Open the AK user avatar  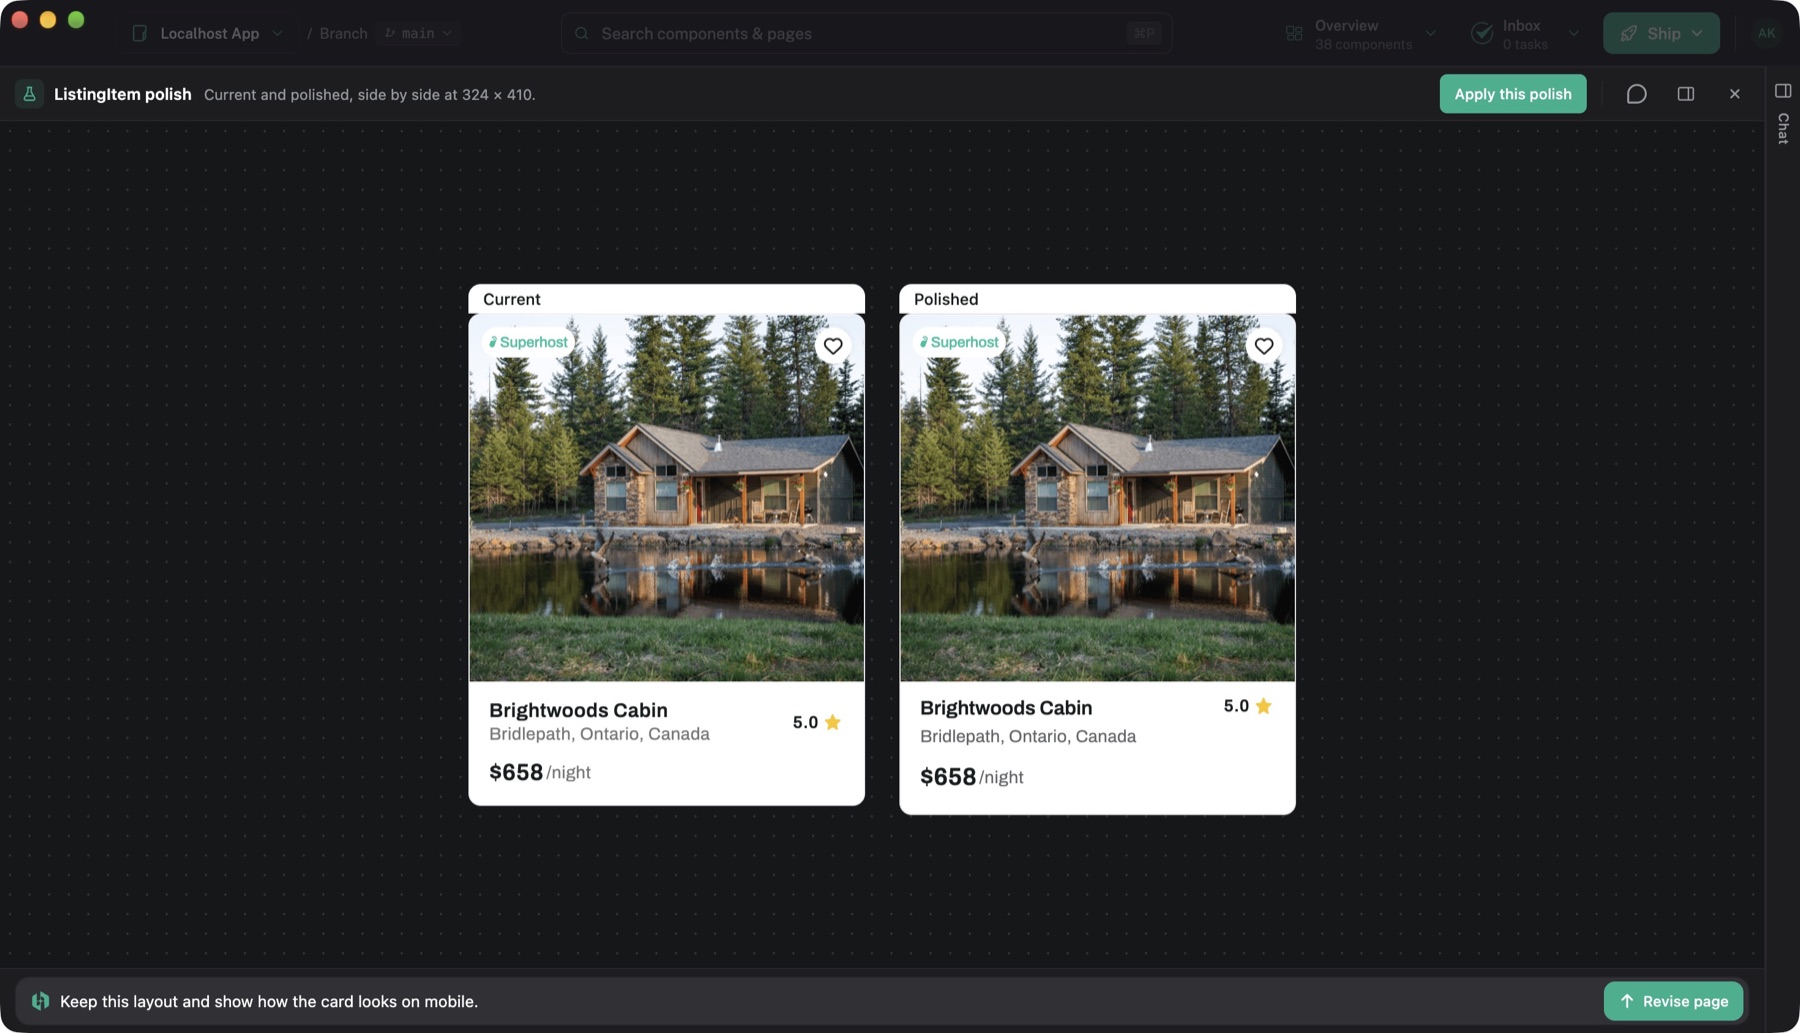coord(1766,33)
